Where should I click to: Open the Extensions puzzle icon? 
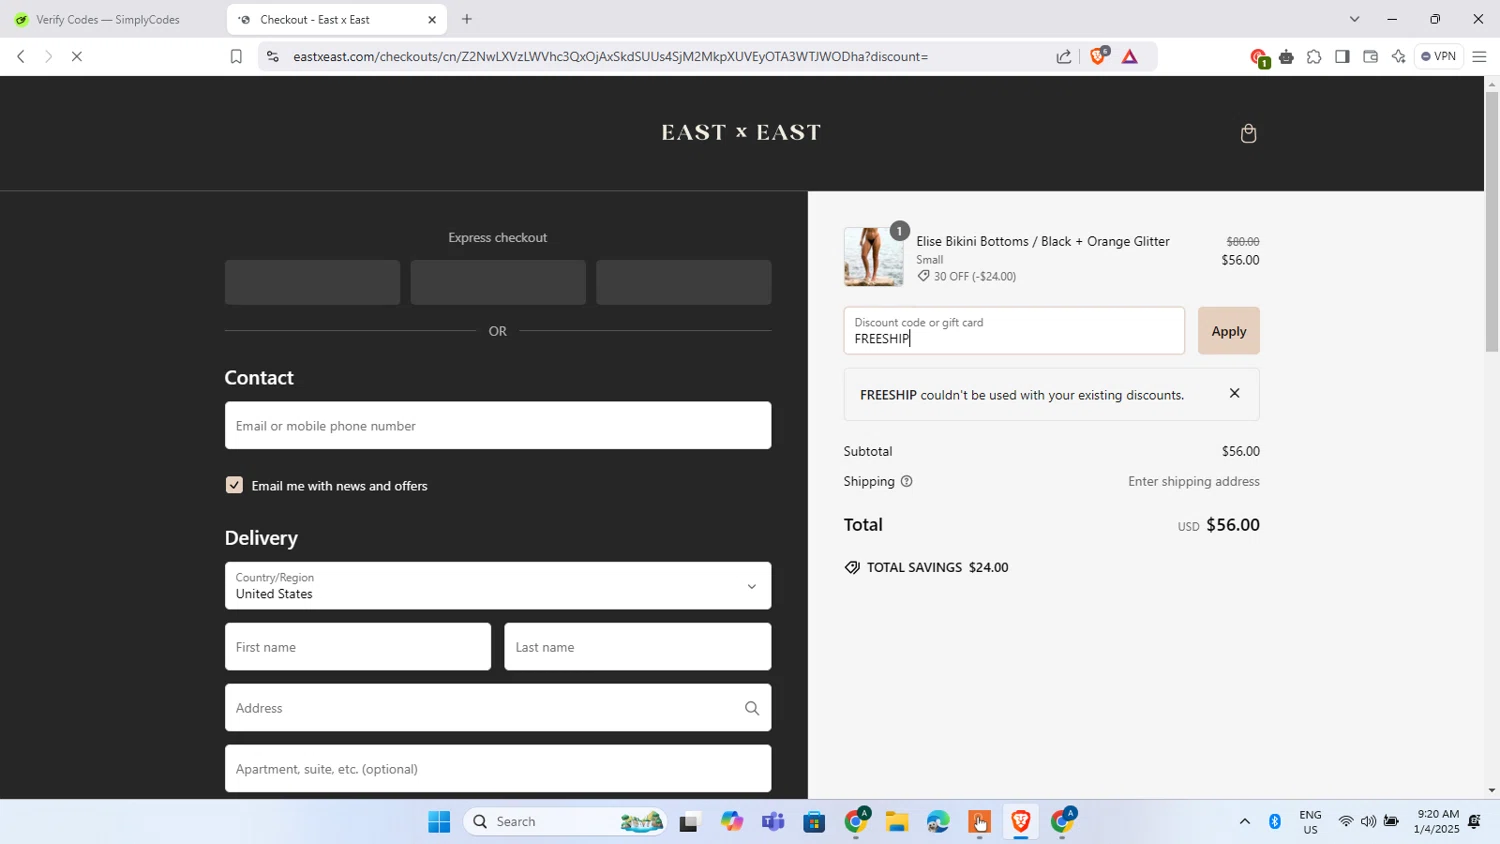coord(1314,56)
